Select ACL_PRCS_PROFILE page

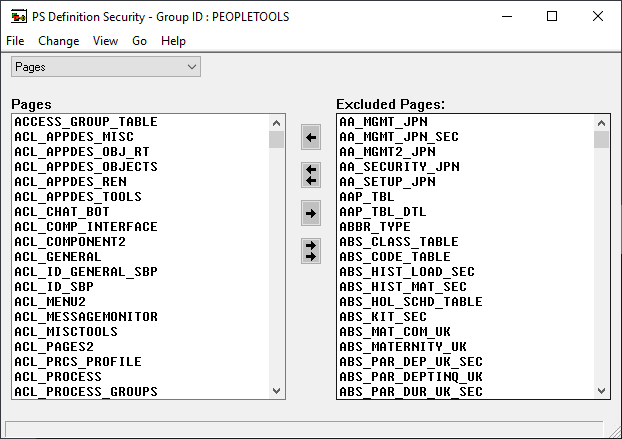[x=141, y=362]
